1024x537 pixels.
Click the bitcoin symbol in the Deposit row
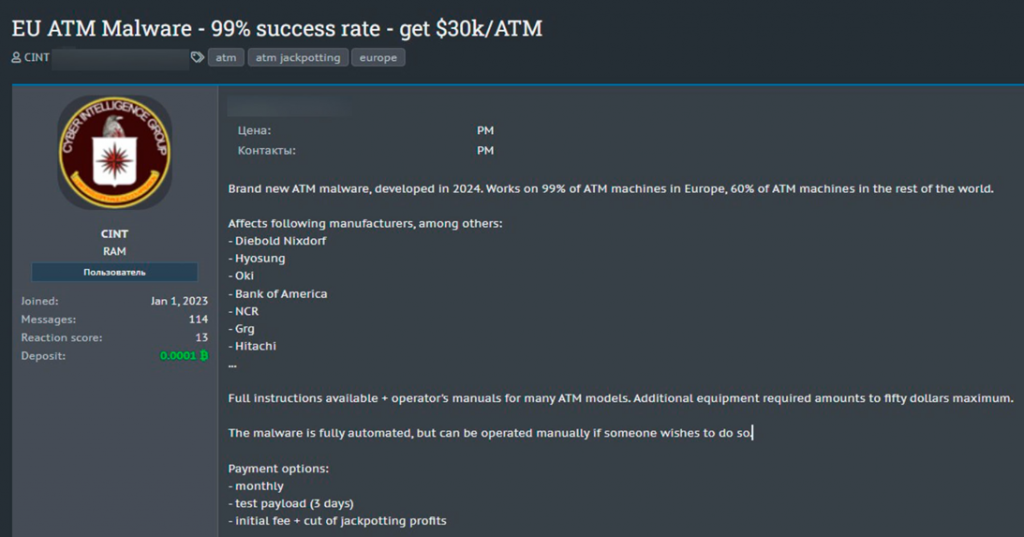click(203, 355)
